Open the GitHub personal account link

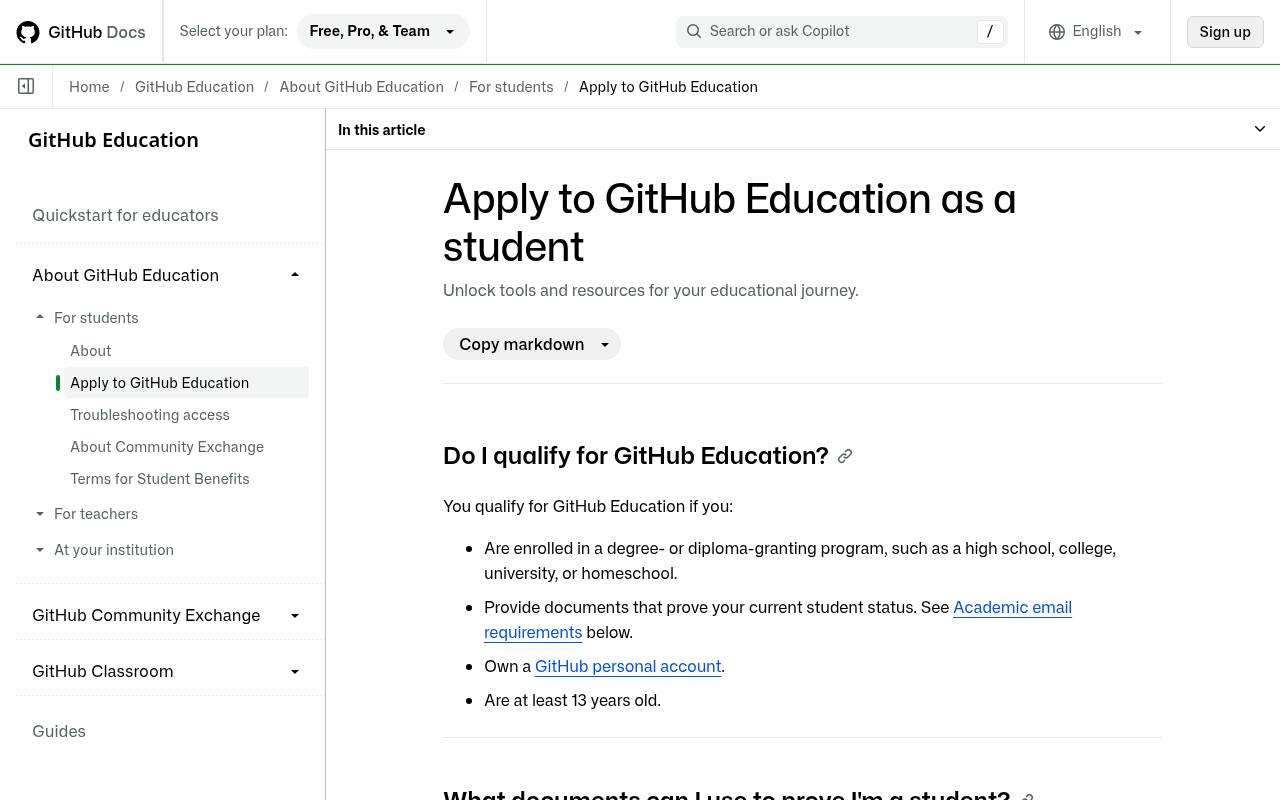[x=628, y=666]
